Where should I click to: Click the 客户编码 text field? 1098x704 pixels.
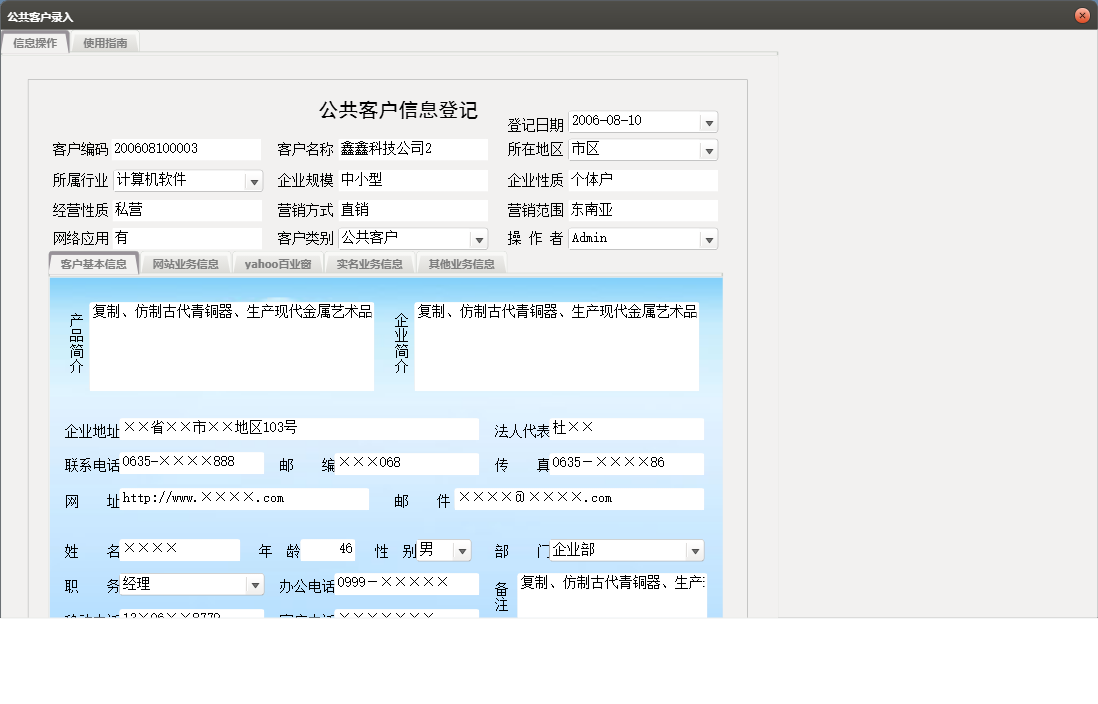[186, 149]
